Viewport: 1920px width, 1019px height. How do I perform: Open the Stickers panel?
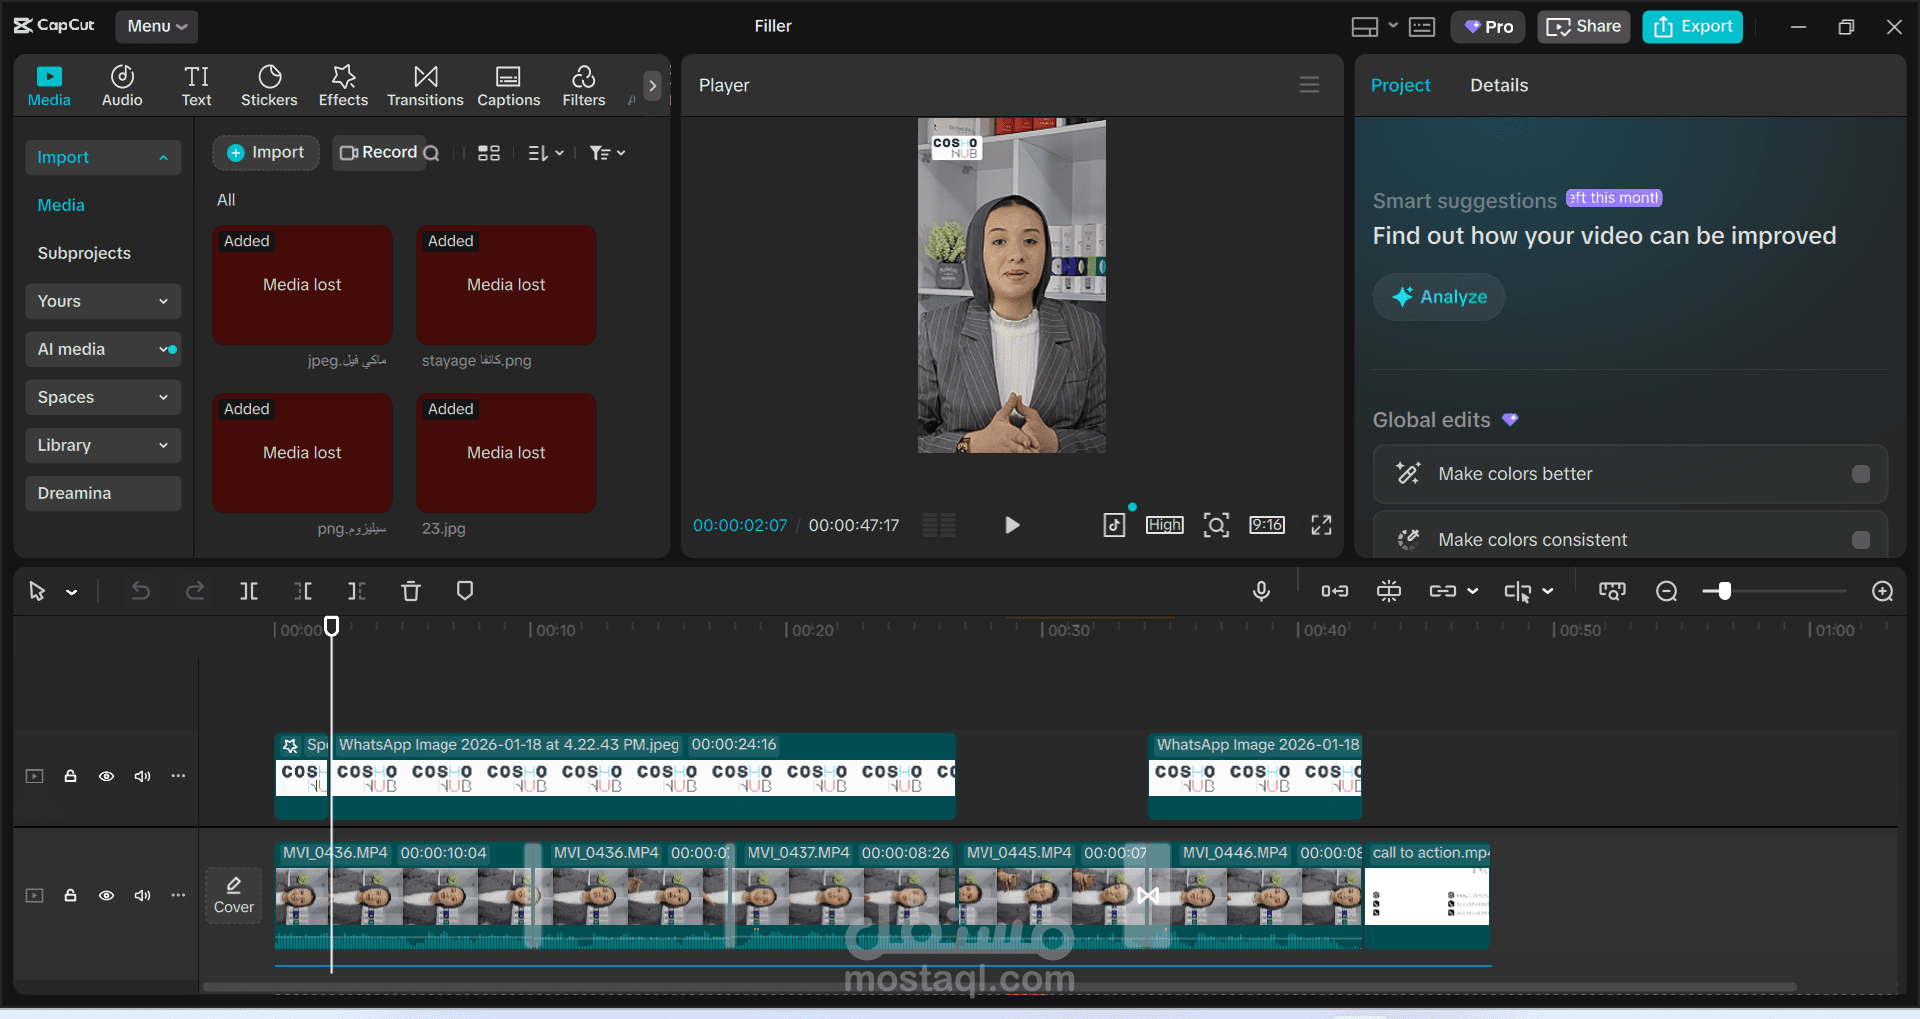[268, 86]
